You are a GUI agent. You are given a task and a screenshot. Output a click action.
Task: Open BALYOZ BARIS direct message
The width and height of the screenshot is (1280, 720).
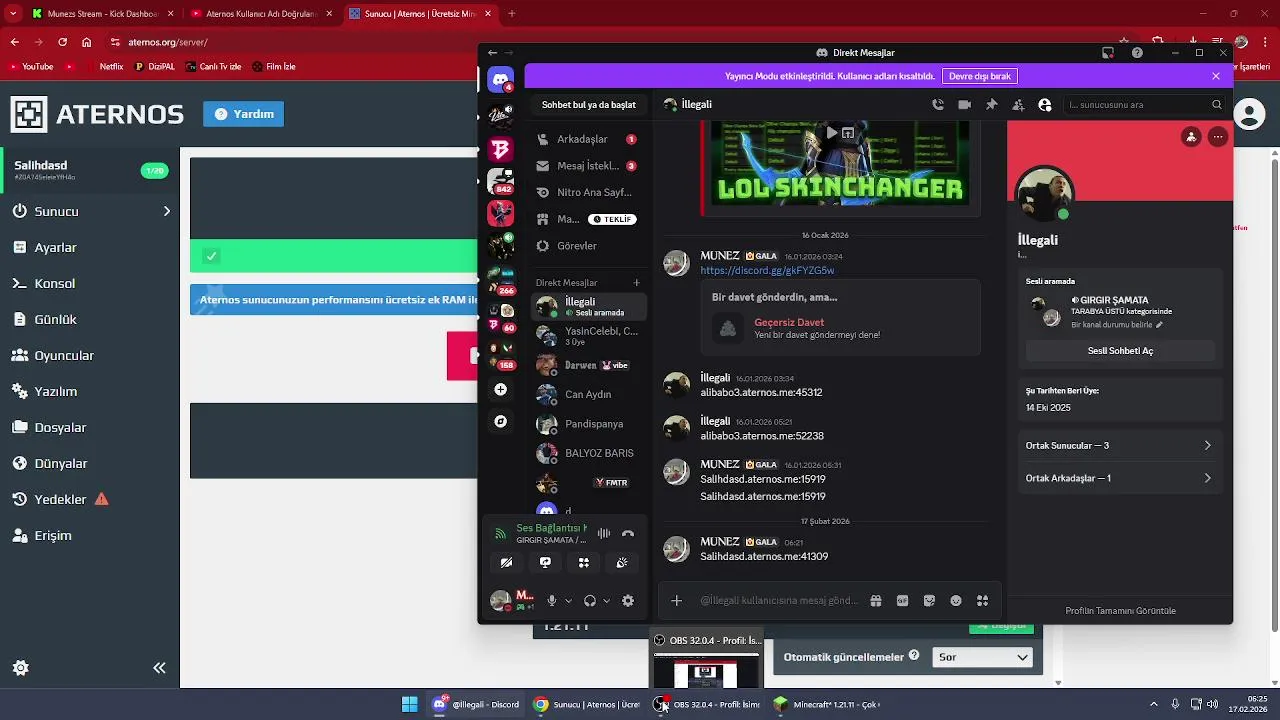tap(588, 453)
